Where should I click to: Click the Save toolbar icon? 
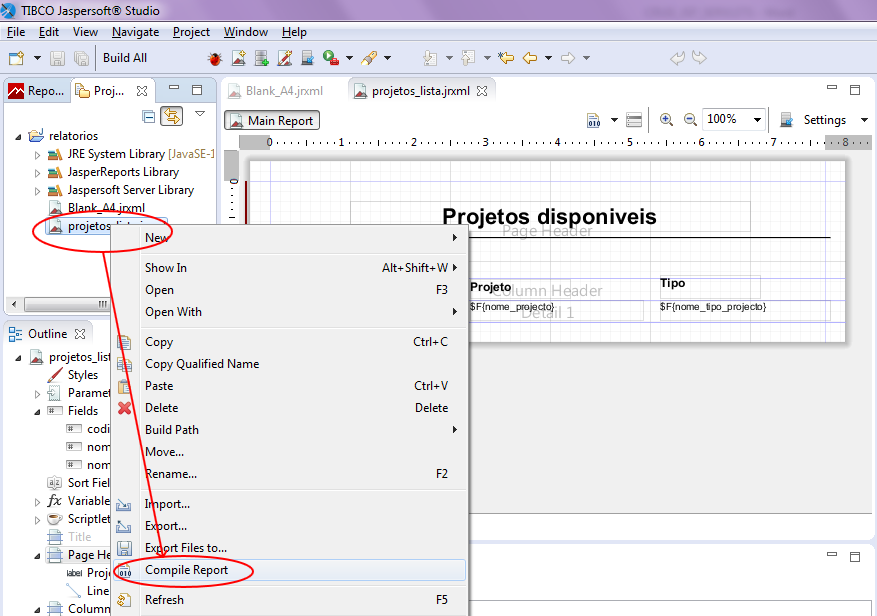click(x=57, y=58)
